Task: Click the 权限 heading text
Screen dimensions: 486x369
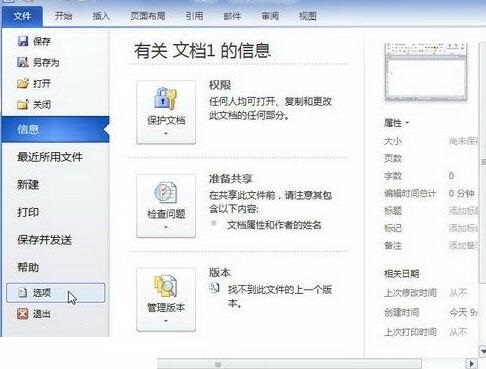Action: click(220, 85)
